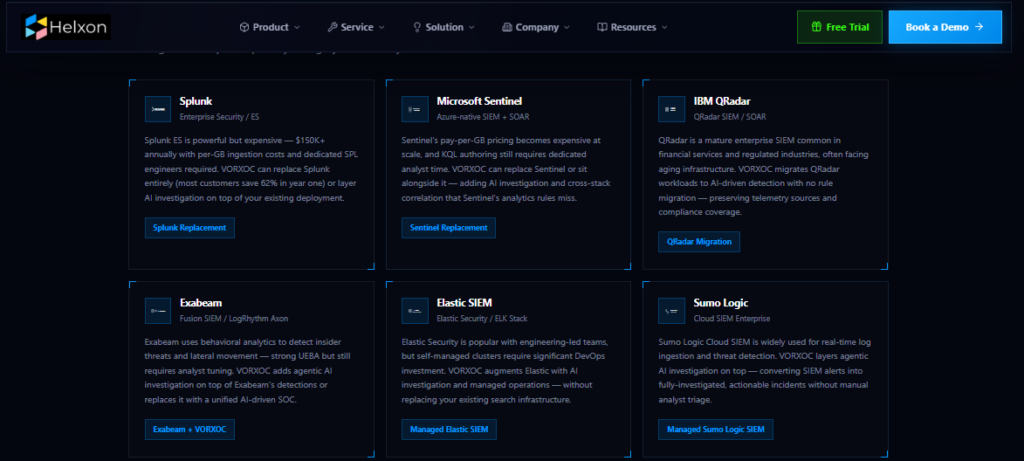1024x461 pixels.
Task: Click the Exabeam card title
Action: tap(201, 303)
